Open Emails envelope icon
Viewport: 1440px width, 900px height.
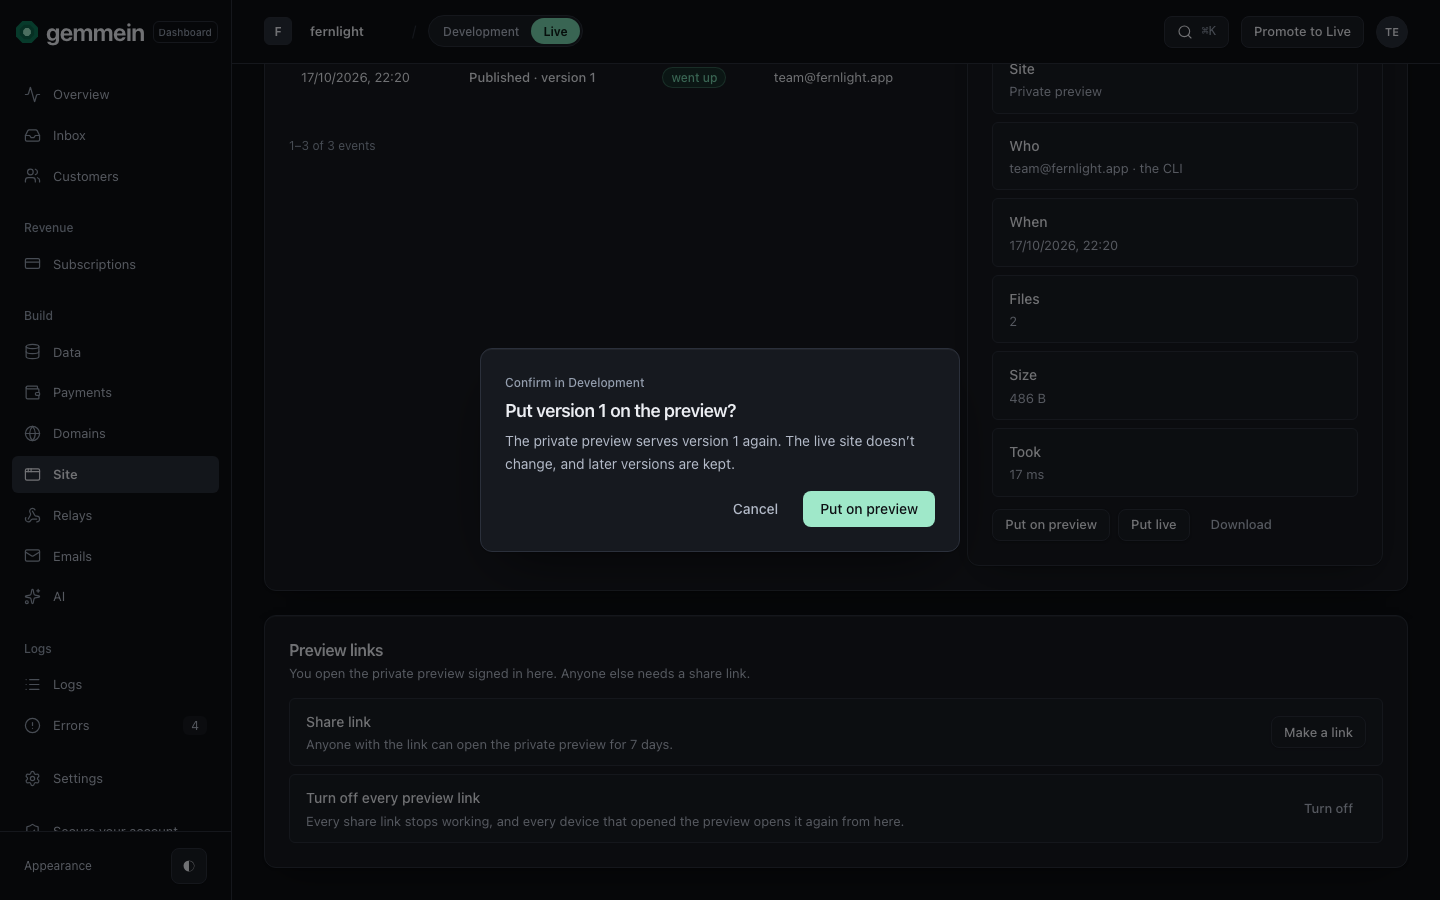pos(33,556)
